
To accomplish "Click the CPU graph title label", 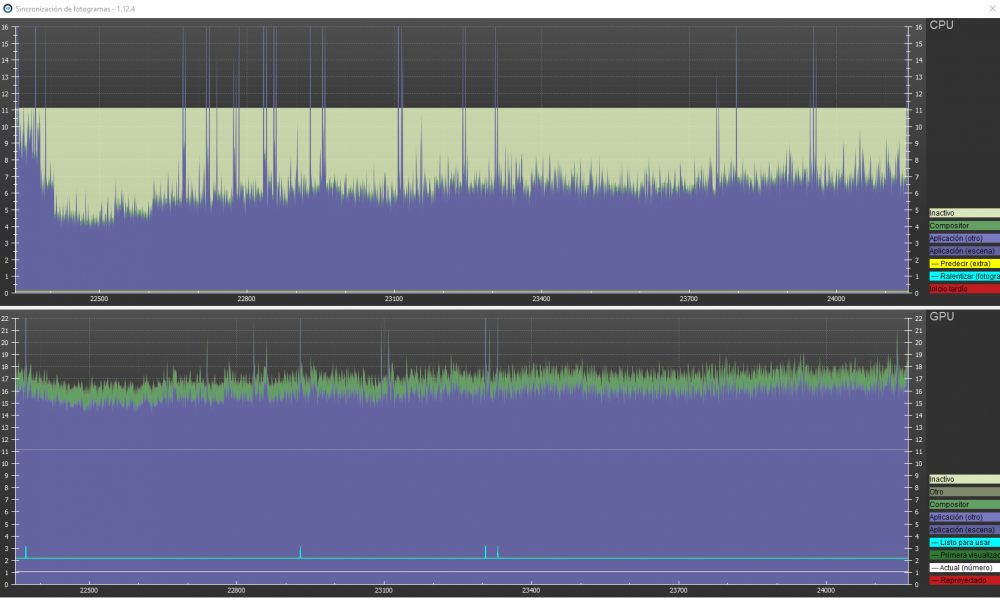I will click(x=941, y=25).
